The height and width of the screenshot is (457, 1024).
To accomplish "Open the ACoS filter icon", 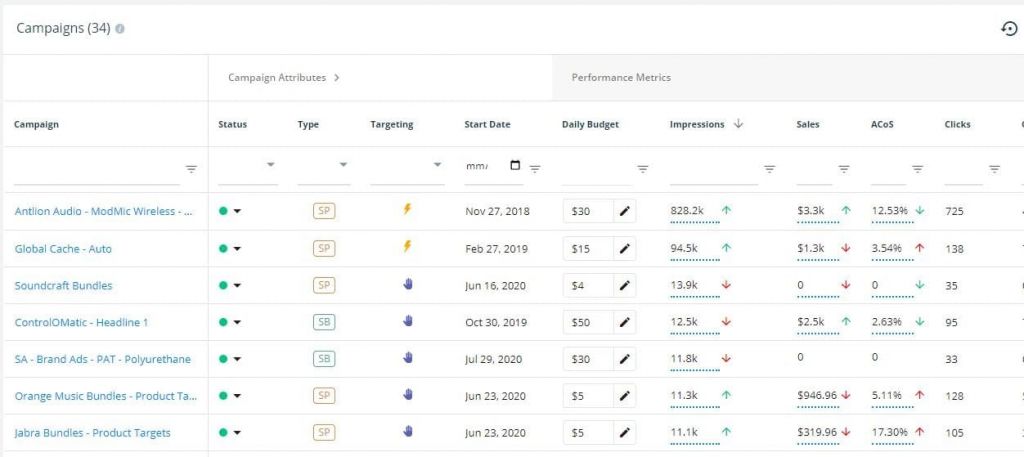I will 918,169.
